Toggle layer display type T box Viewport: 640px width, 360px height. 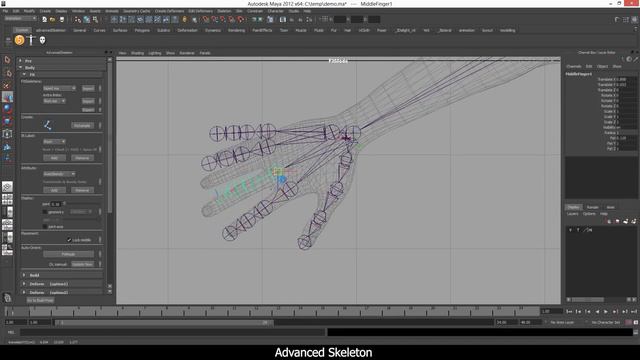[578, 230]
